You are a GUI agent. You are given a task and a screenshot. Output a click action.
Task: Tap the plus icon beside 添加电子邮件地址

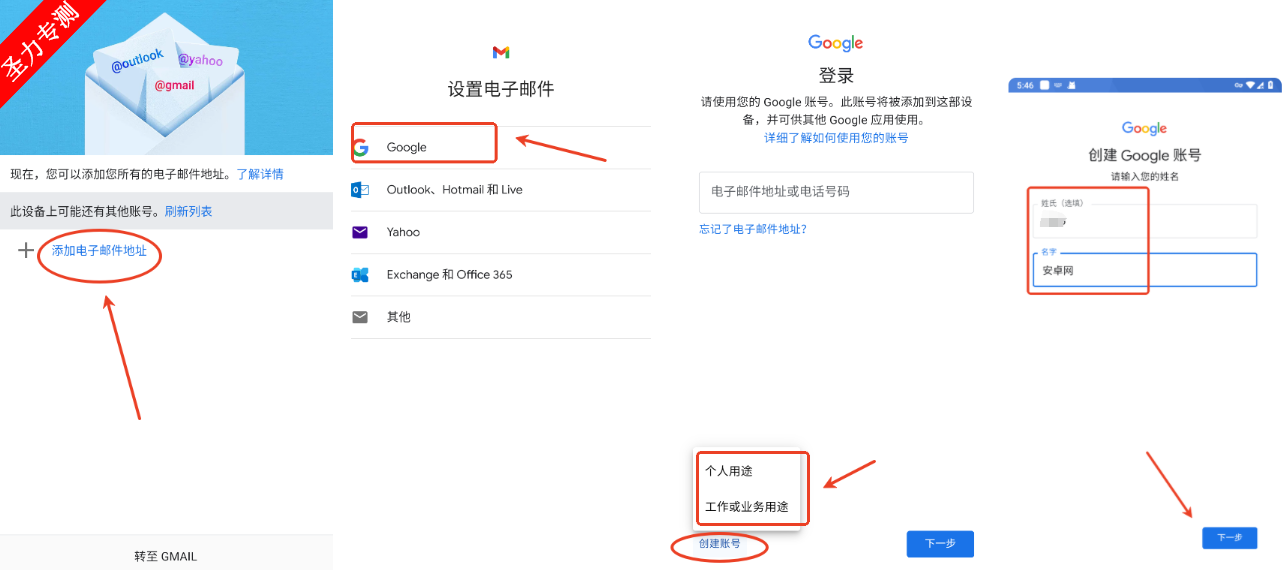(x=26, y=251)
